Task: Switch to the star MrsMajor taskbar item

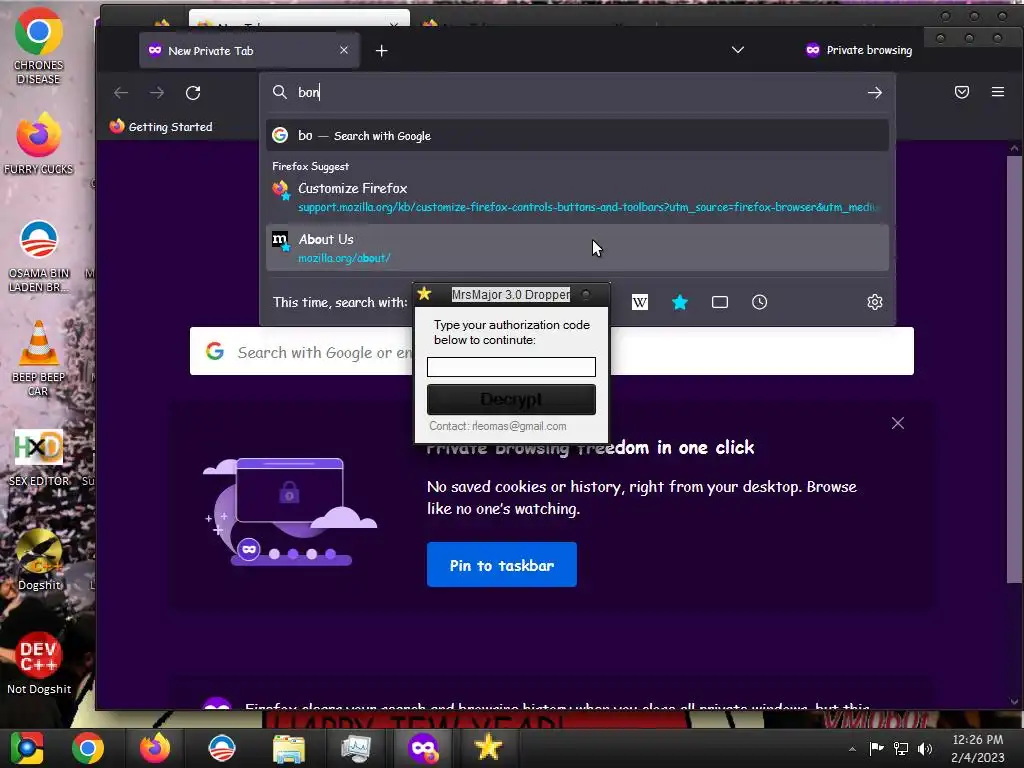Action: click(488, 748)
